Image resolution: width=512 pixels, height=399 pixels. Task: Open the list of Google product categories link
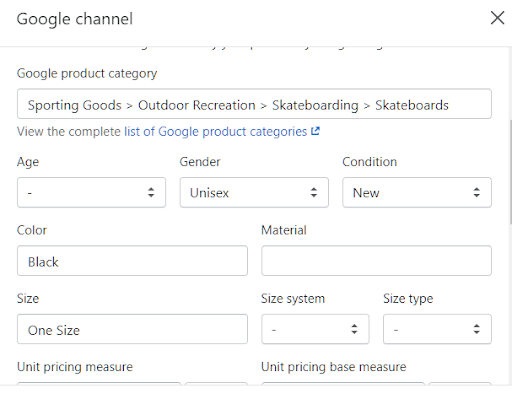tap(215, 132)
